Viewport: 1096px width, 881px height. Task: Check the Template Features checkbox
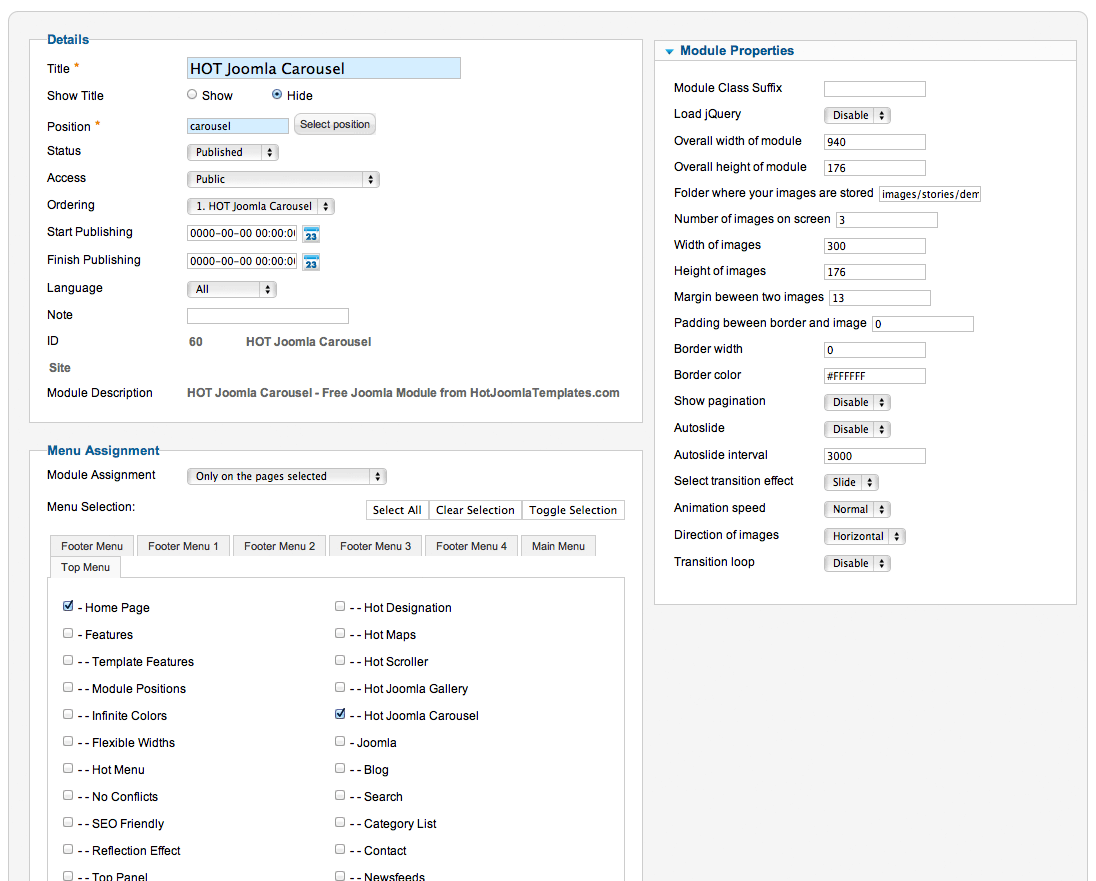(x=68, y=660)
